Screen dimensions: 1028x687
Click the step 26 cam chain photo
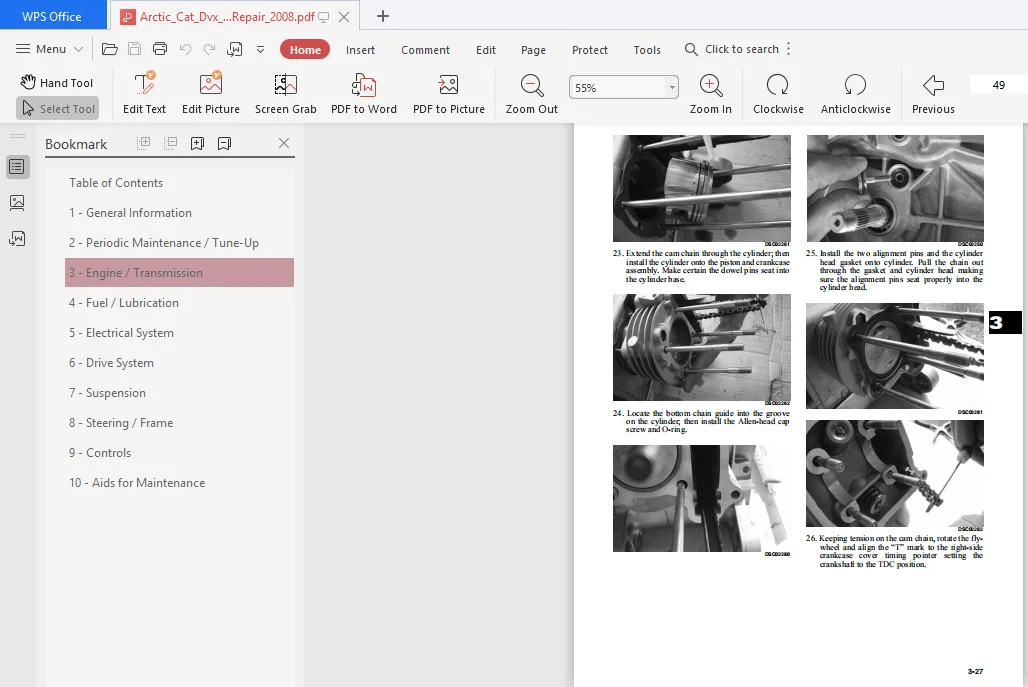point(895,473)
